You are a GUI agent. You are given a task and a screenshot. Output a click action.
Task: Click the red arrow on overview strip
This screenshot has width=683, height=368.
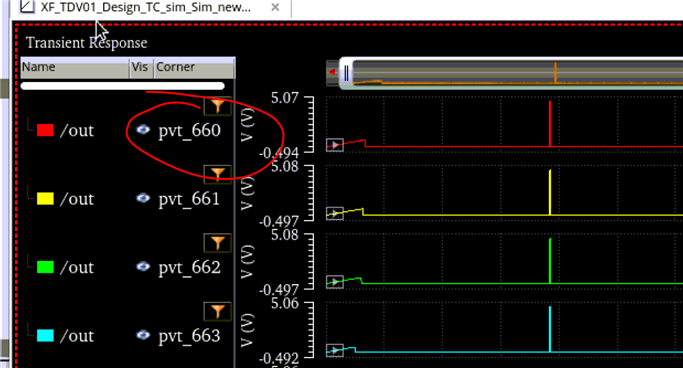pos(333,72)
